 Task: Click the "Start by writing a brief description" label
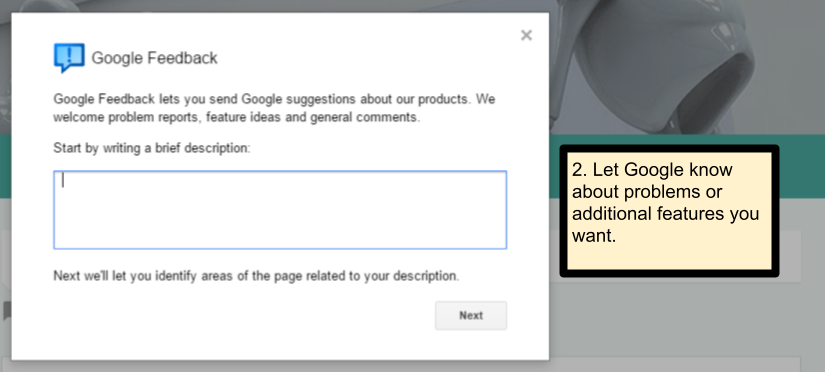click(152, 148)
